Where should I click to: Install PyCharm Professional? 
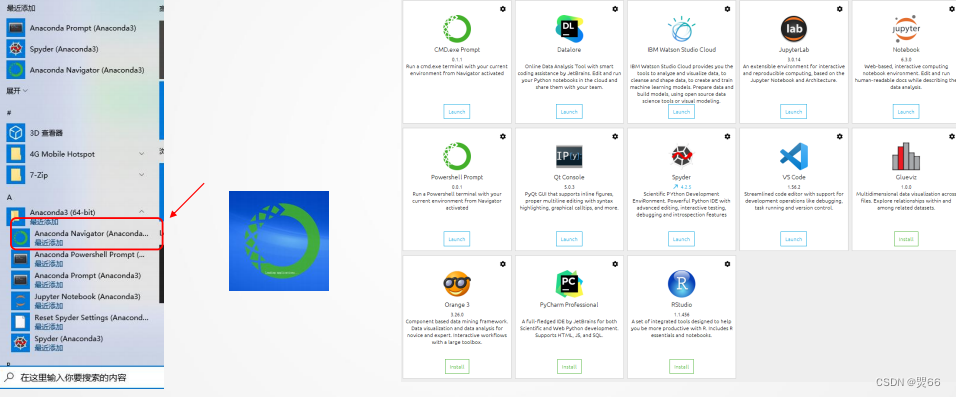click(569, 367)
